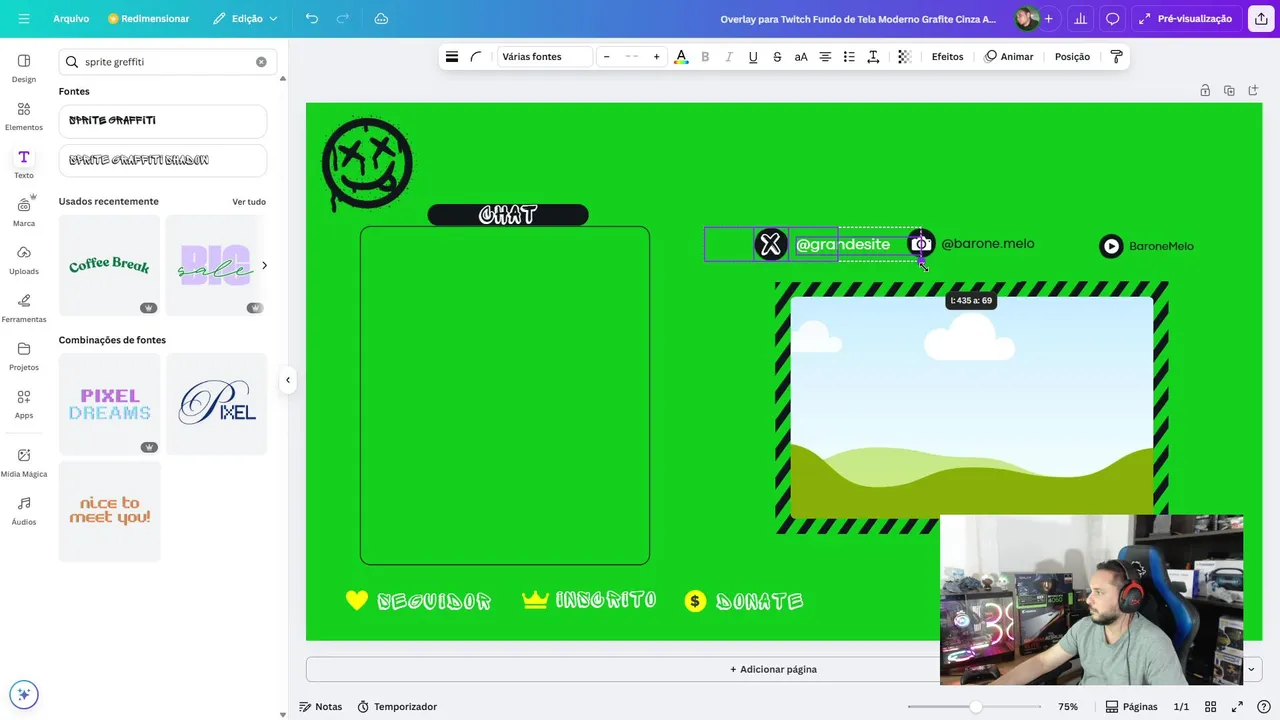Choose the script Pixel font combination

pos(217,404)
